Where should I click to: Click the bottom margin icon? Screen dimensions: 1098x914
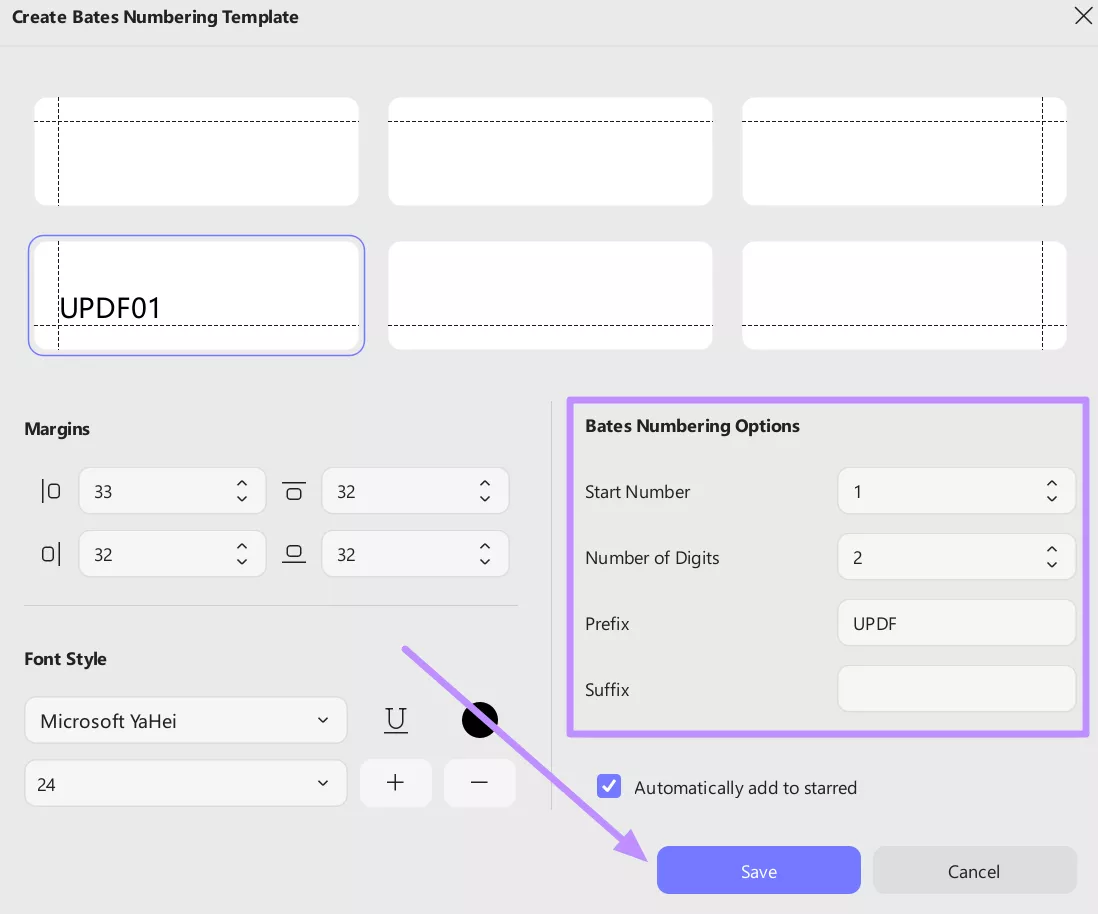[294, 553]
